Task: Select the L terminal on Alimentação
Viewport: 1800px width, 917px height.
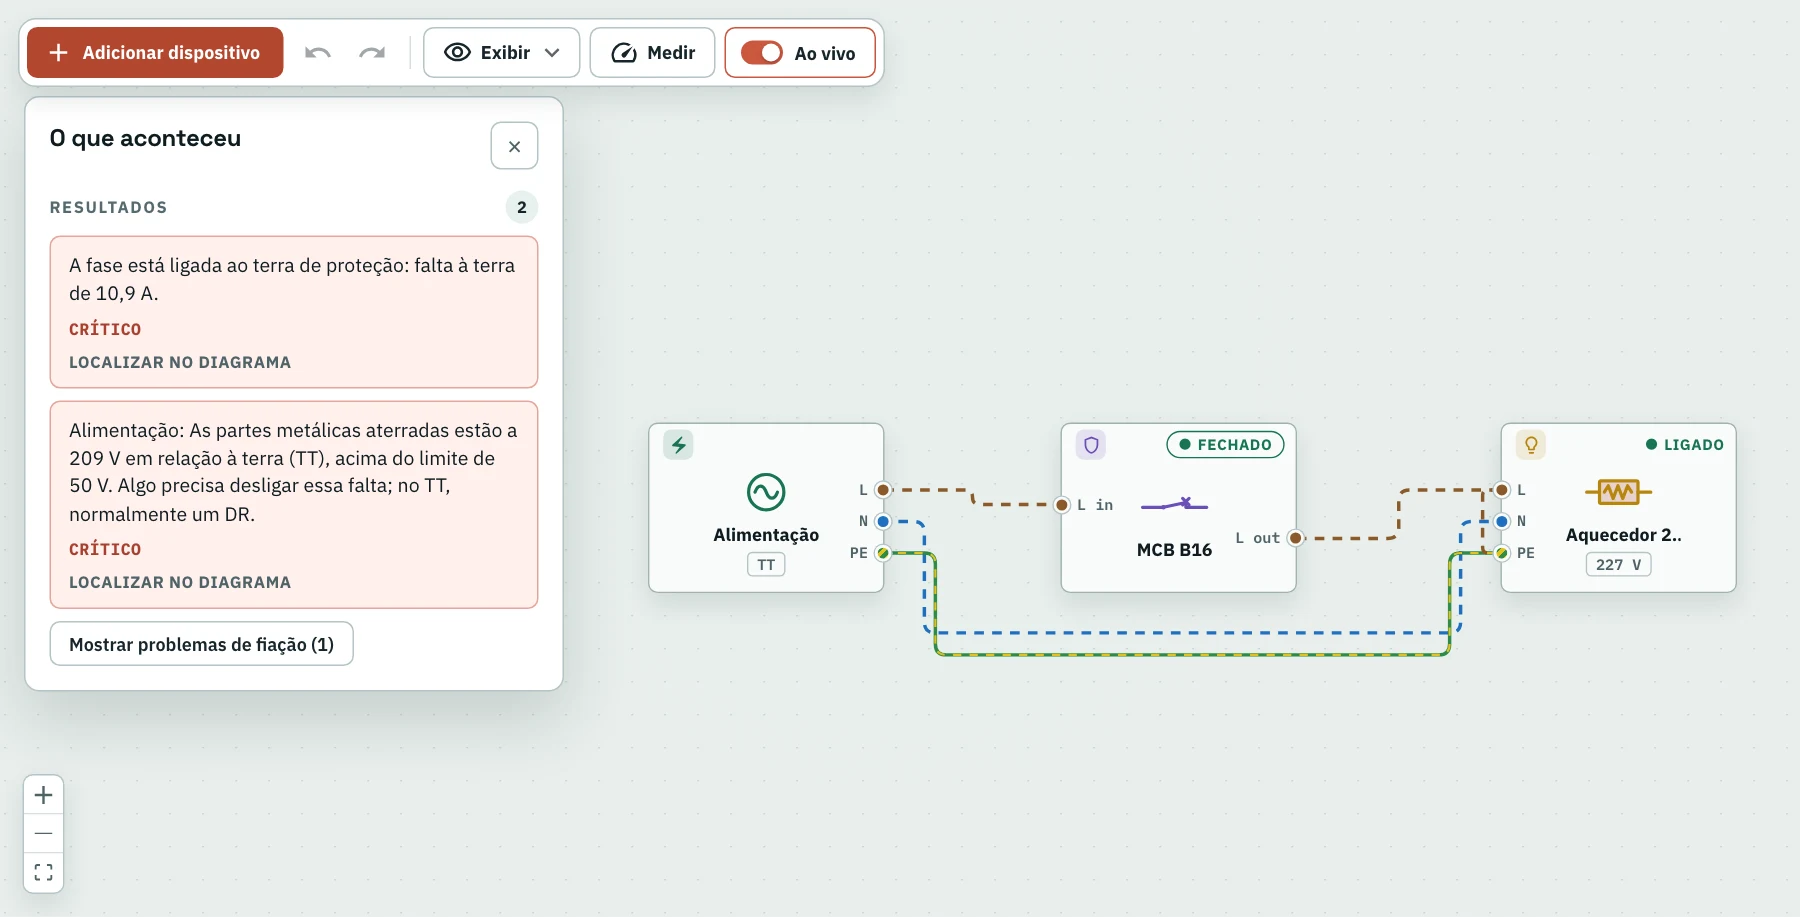Action: click(883, 490)
